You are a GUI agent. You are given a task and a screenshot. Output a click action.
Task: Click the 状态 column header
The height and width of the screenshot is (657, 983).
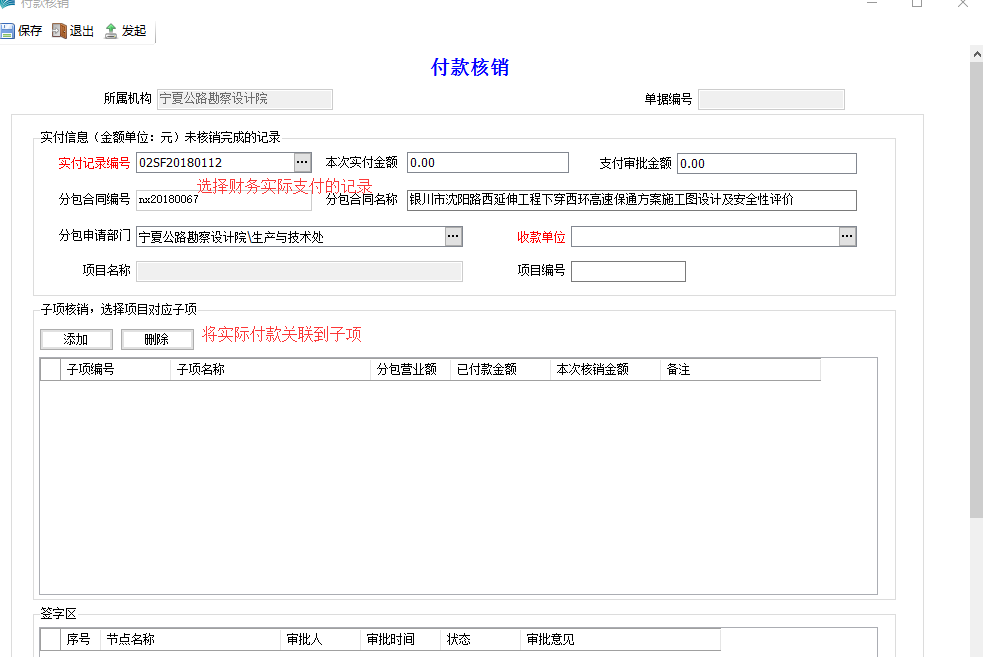click(480, 639)
